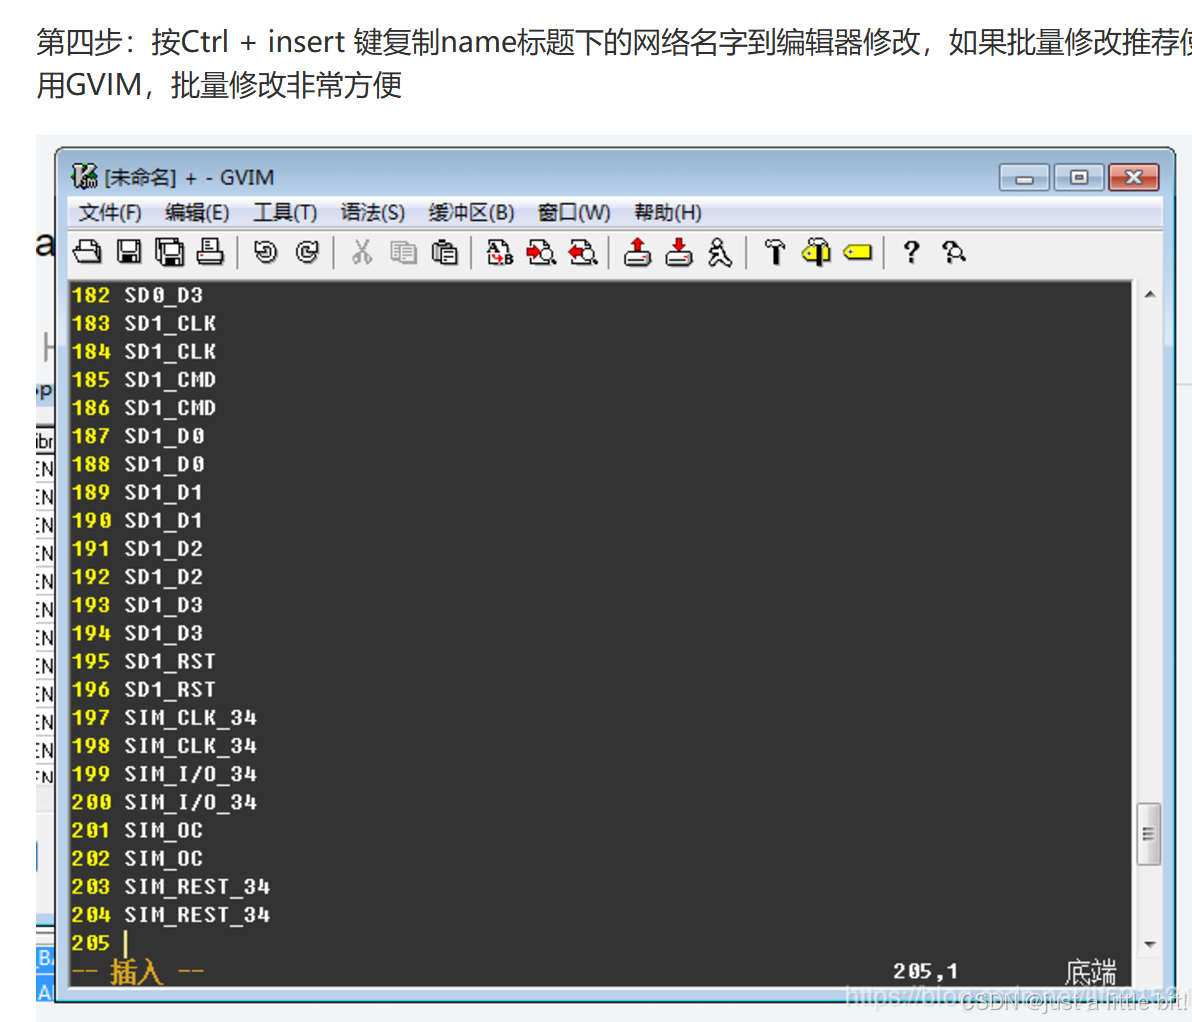Maximize the GVIM window

tap(1079, 178)
